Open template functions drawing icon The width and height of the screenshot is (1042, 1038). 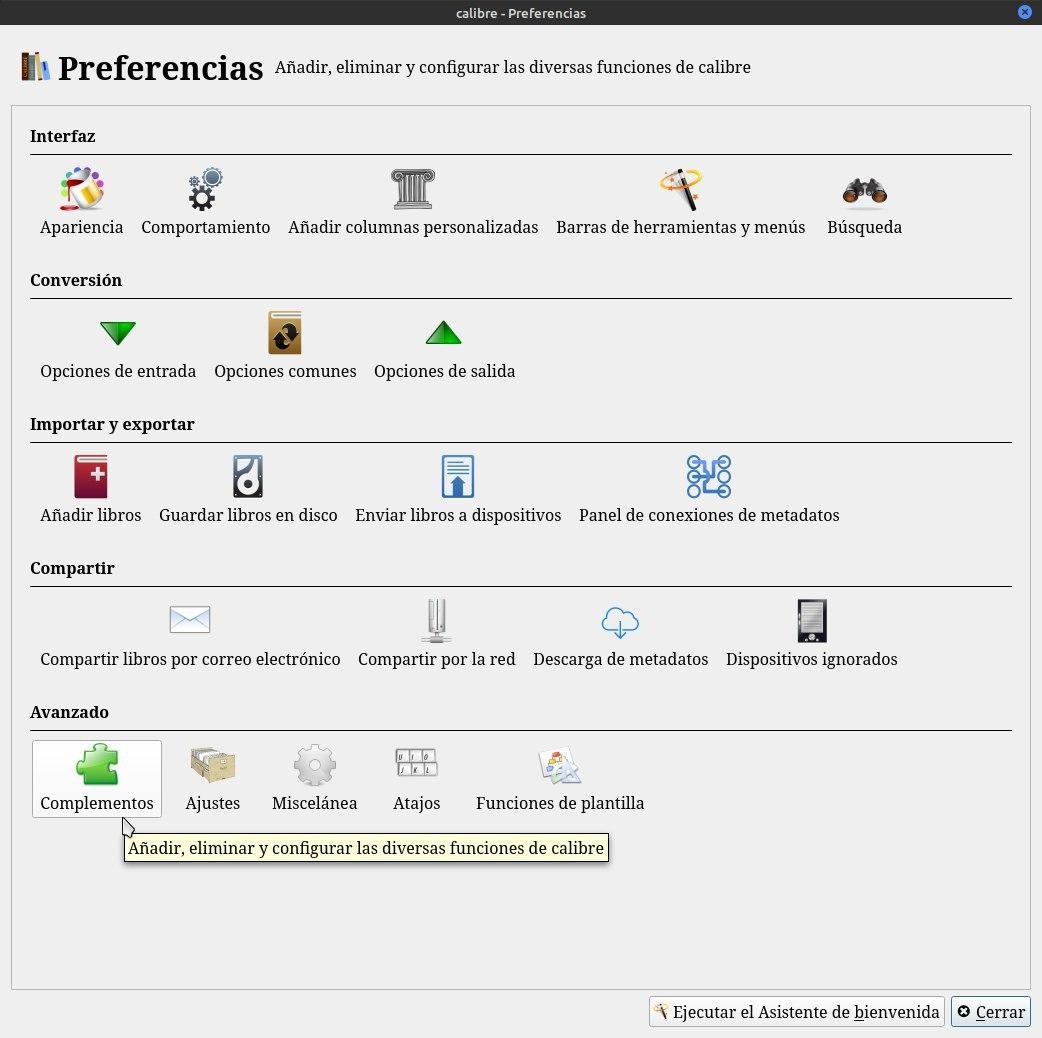tap(560, 765)
